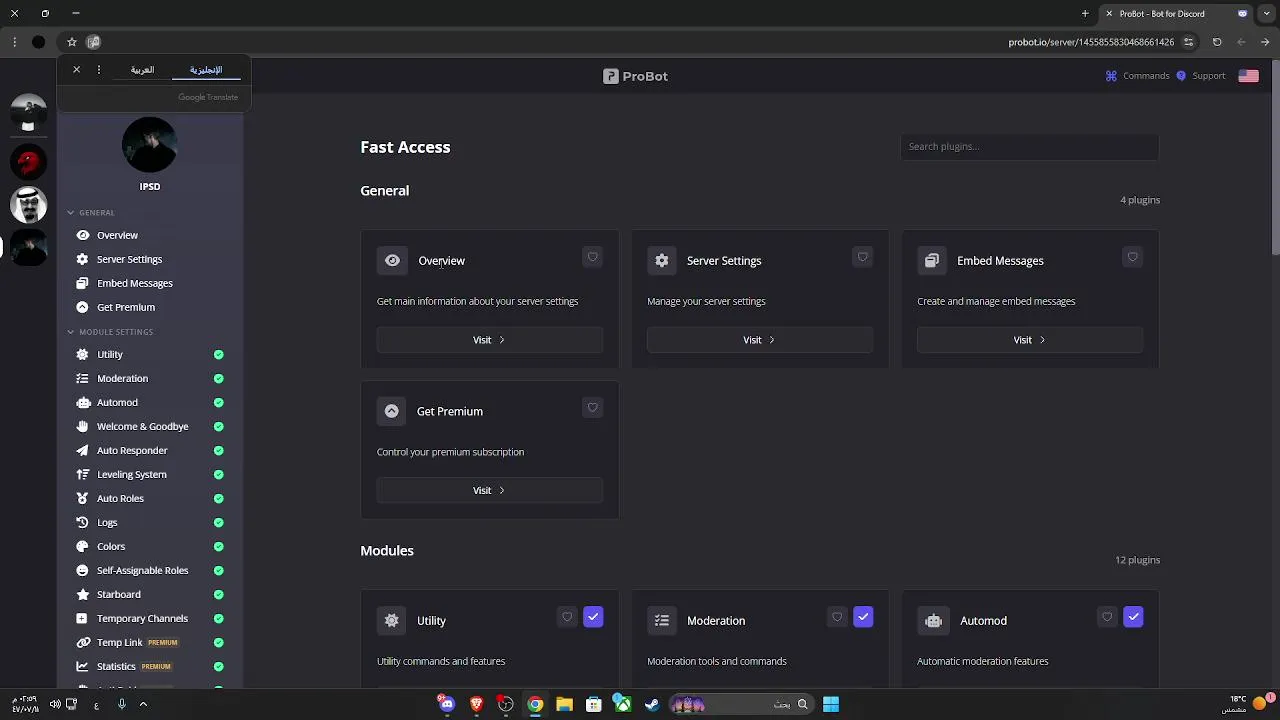
Task: Open Steam from the taskbar
Action: click(x=652, y=704)
